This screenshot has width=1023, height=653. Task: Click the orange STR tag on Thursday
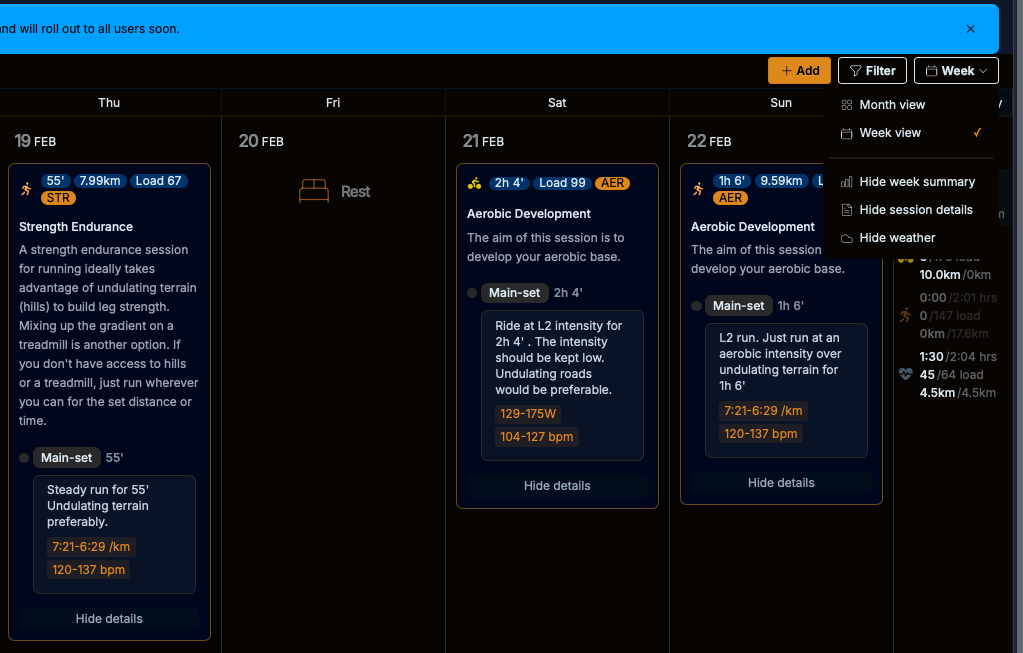pyautogui.click(x=59, y=198)
